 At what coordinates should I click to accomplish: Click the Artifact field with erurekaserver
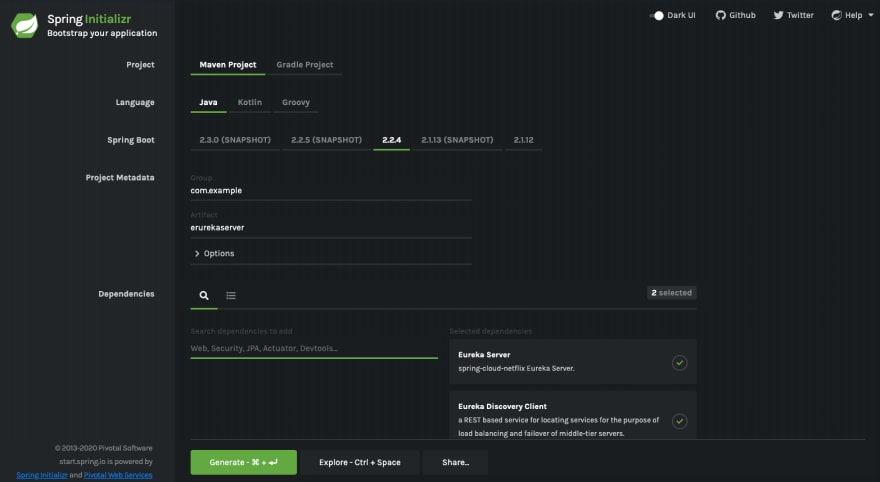[331, 228]
